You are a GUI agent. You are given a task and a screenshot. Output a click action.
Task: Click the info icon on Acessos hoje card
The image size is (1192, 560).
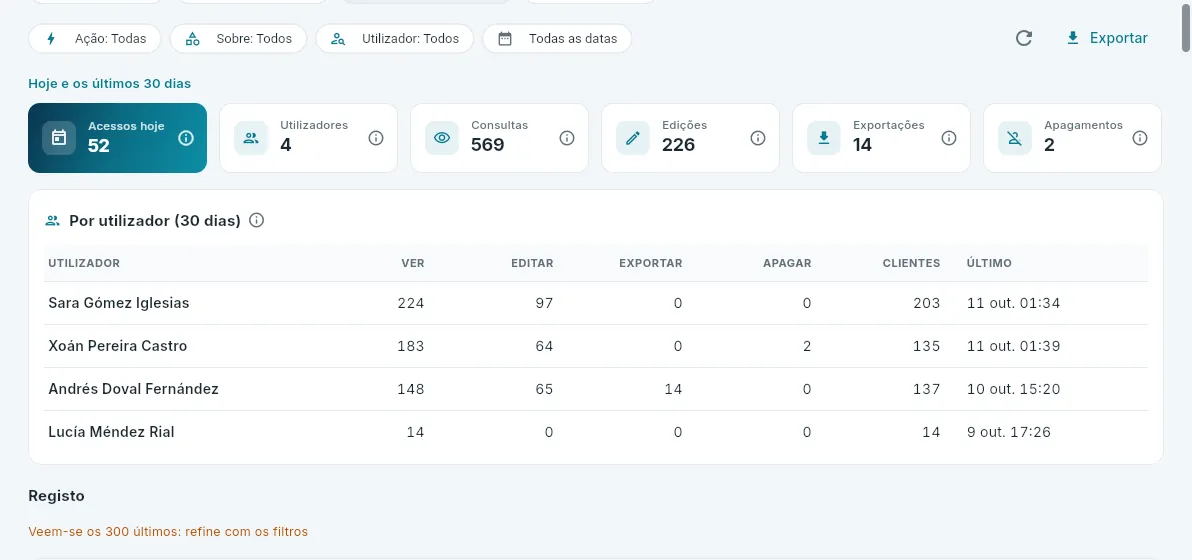(x=186, y=138)
